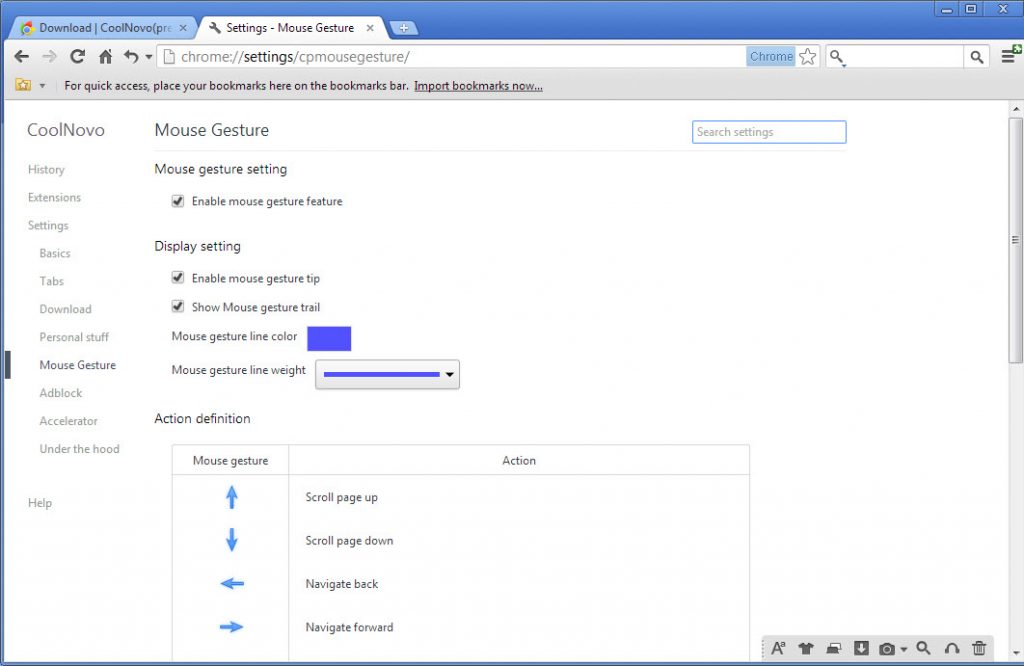Close the Download CoolNovo tab
The height and width of the screenshot is (666, 1024).
point(183,28)
